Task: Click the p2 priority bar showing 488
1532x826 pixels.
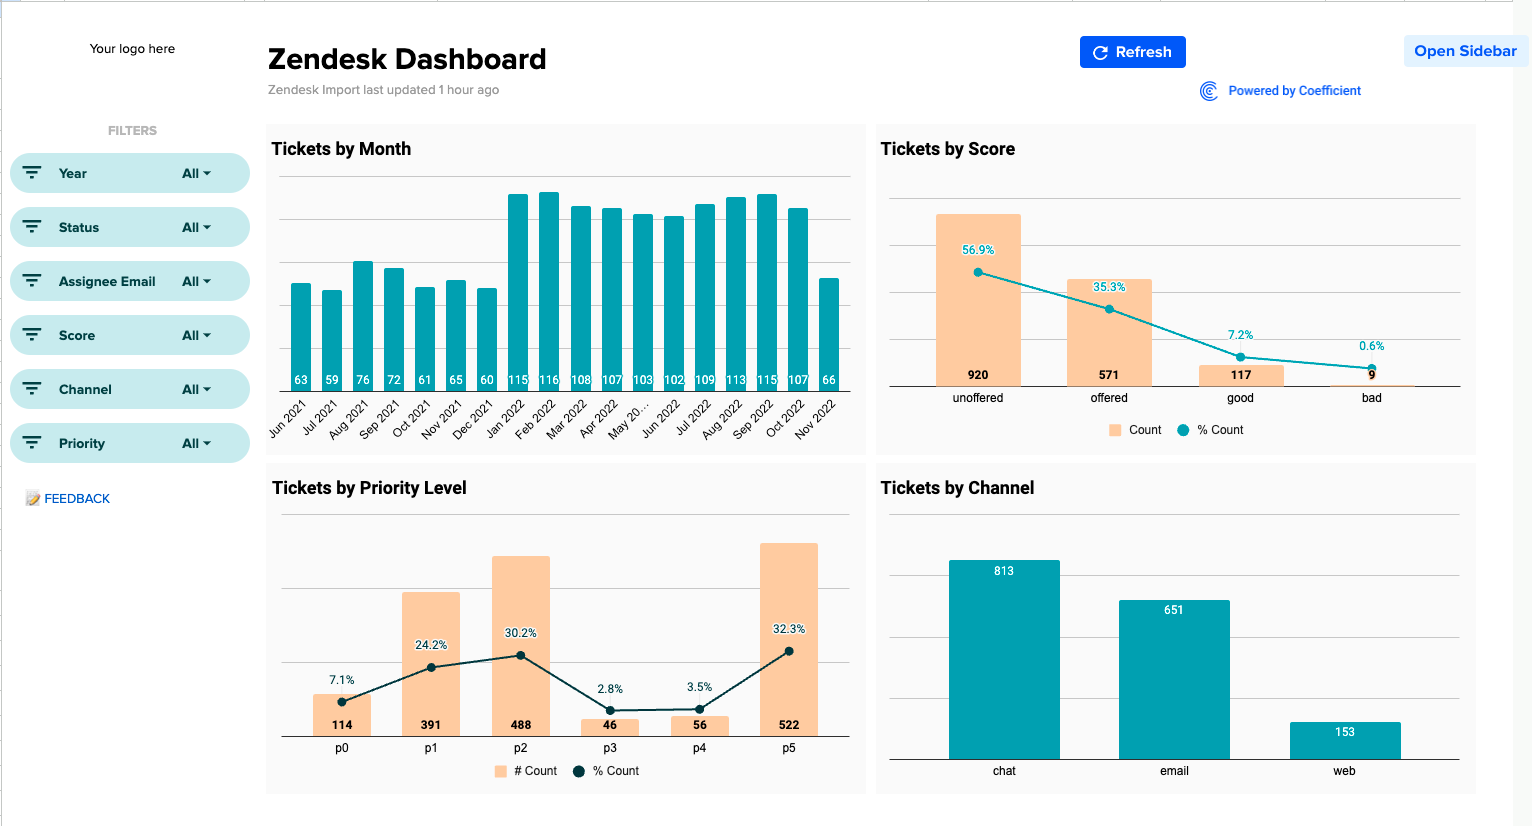Action: click(521, 646)
